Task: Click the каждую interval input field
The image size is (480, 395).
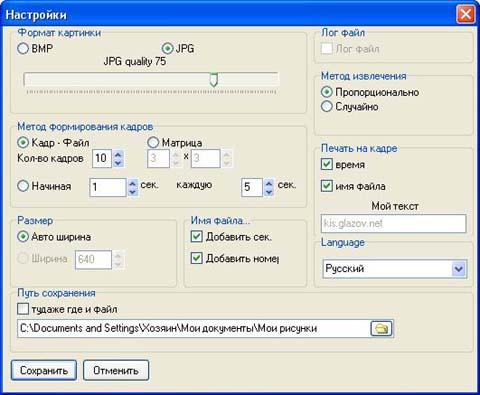Action: (252, 187)
